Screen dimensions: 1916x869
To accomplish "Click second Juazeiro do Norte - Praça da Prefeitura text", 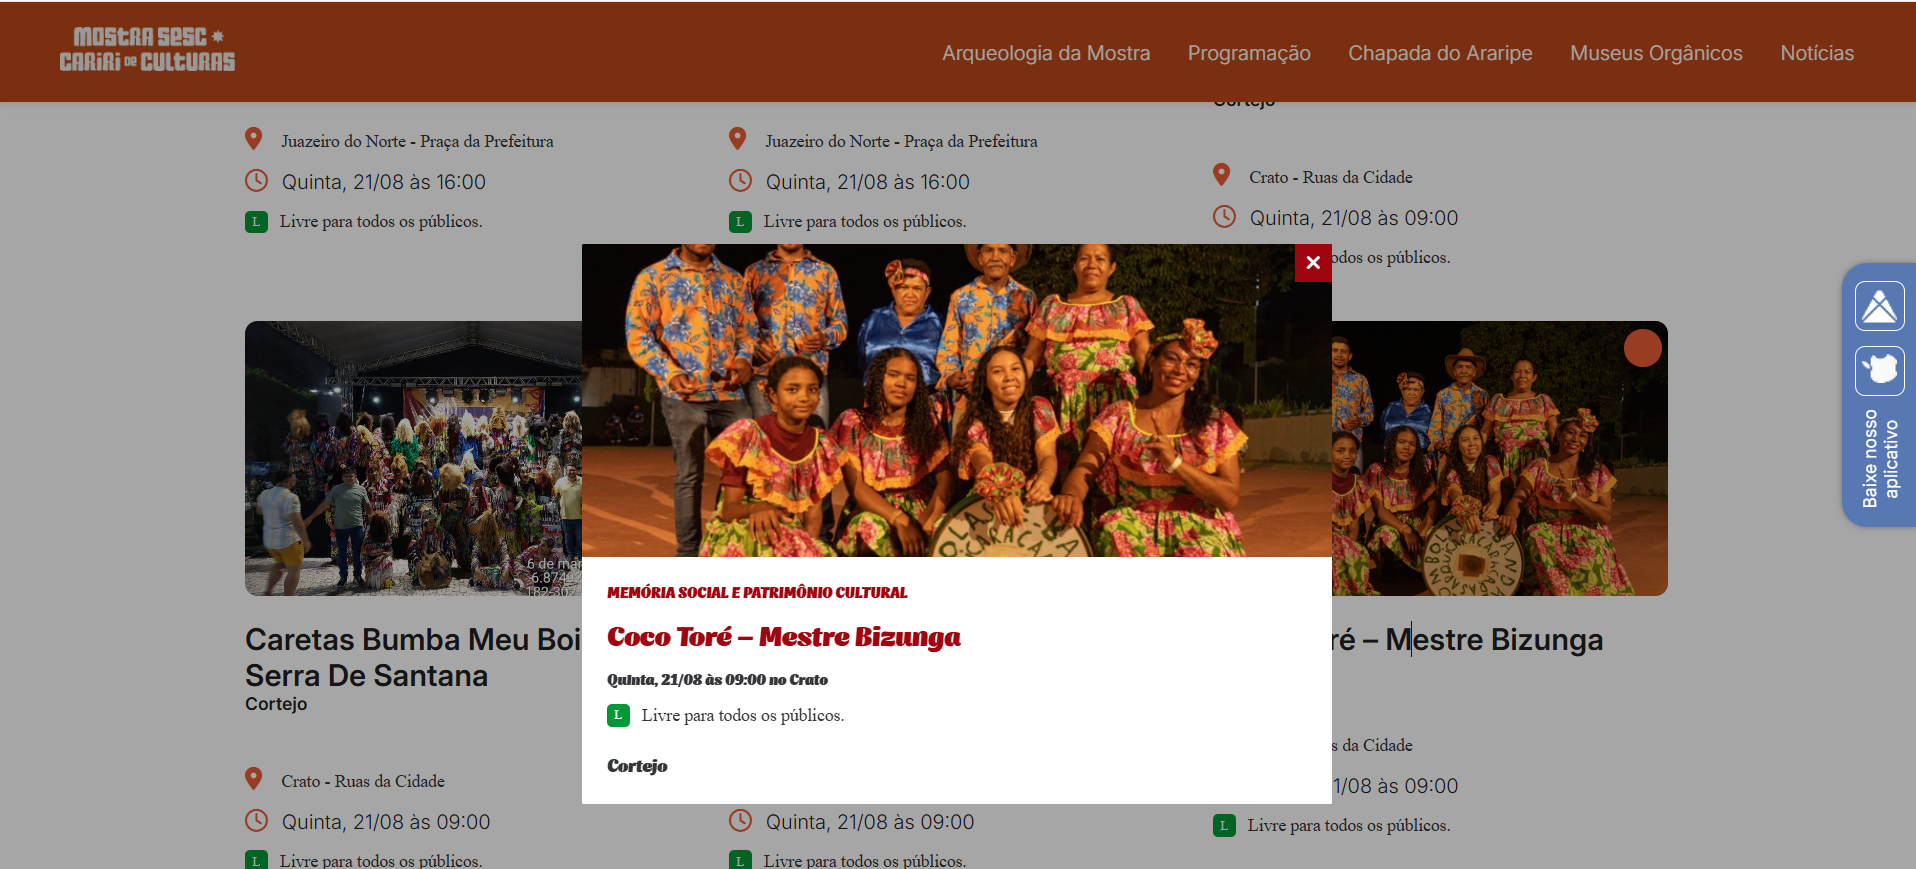I will 901,141.
